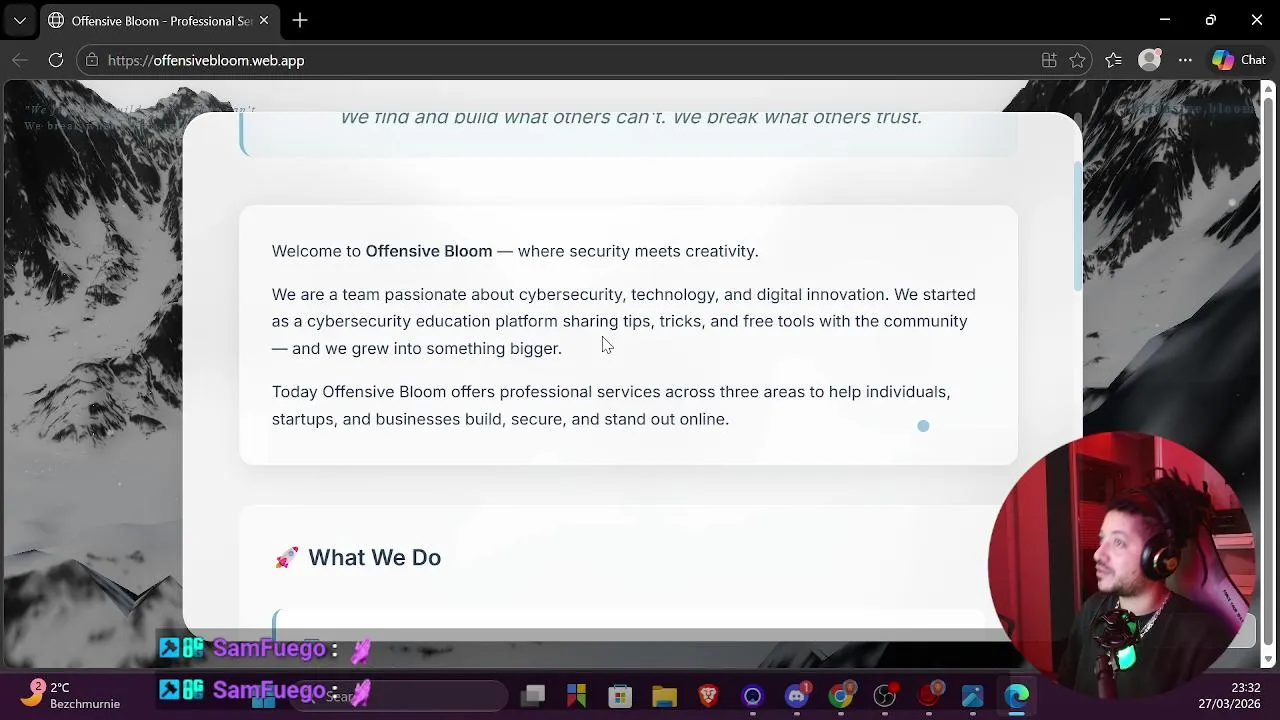Open Settings and more ellipsis menu
Viewport: 1280px width, 720px height.
coord(1185,60)
